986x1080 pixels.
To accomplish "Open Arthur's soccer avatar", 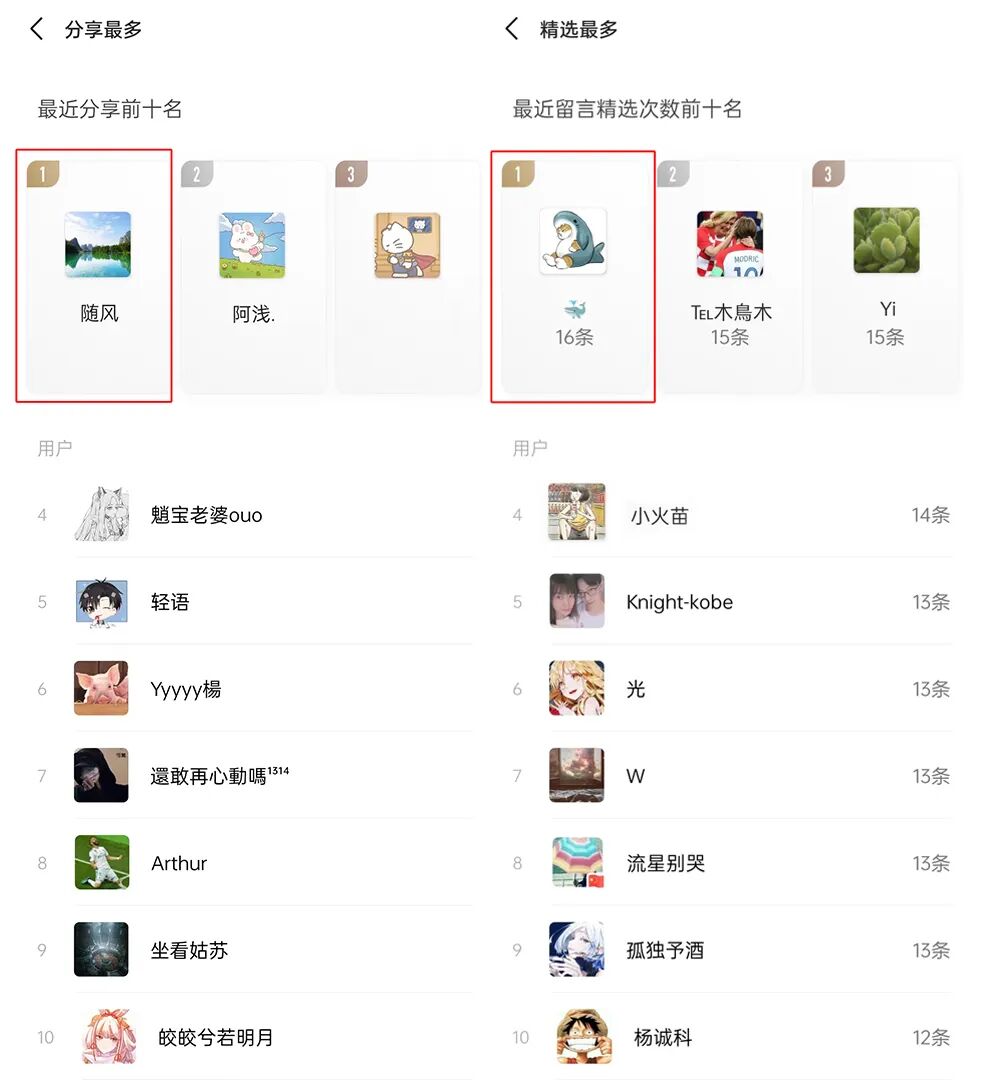I will click(101, 862).
